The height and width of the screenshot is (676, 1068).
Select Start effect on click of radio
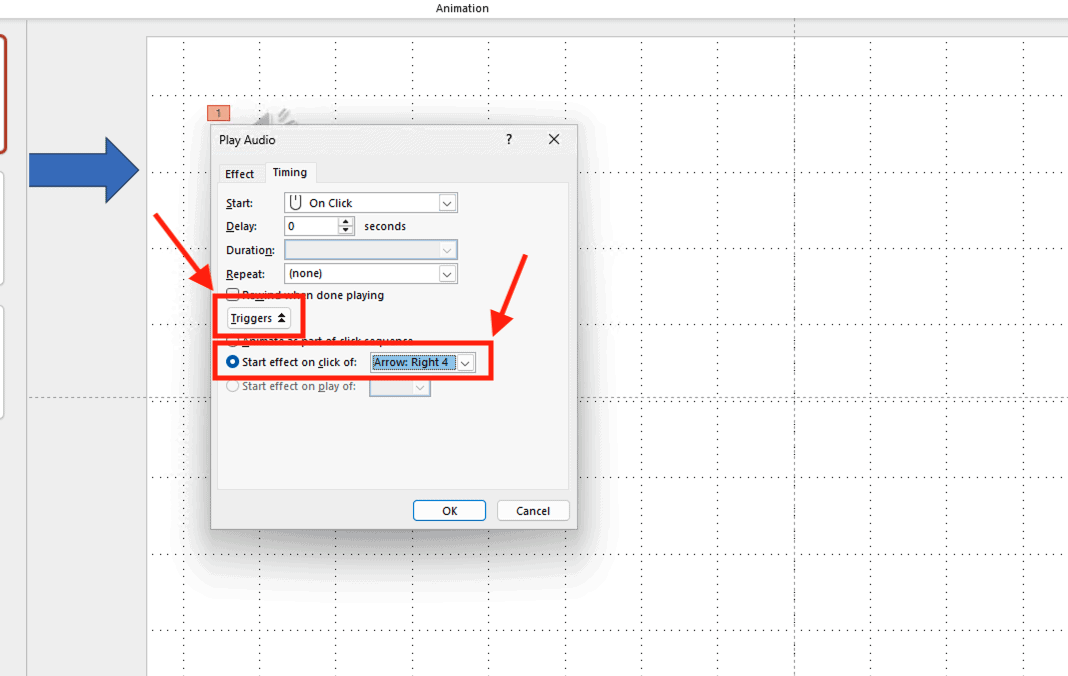coord(232,362)
